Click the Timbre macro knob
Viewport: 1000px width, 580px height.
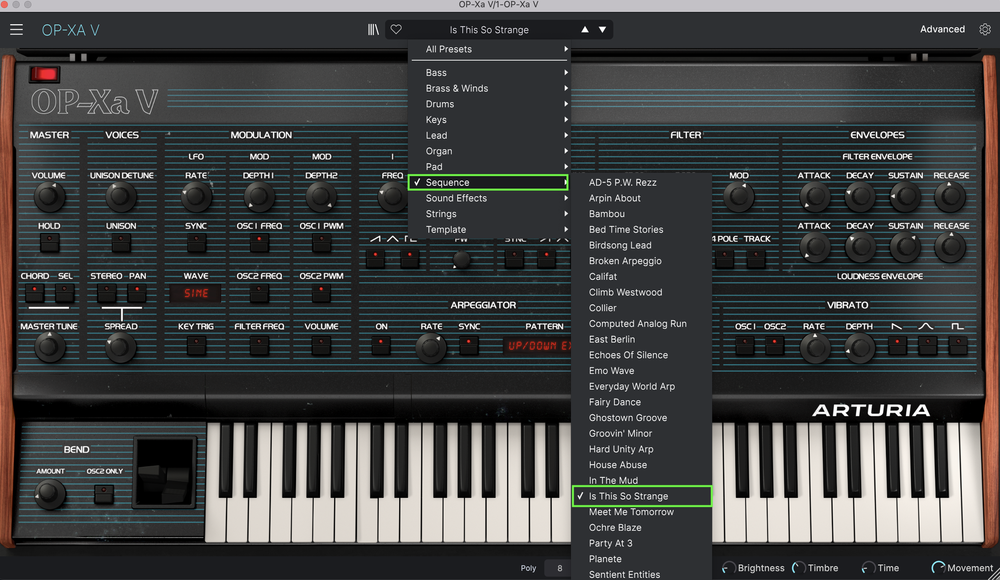click(x=798, y=568)
